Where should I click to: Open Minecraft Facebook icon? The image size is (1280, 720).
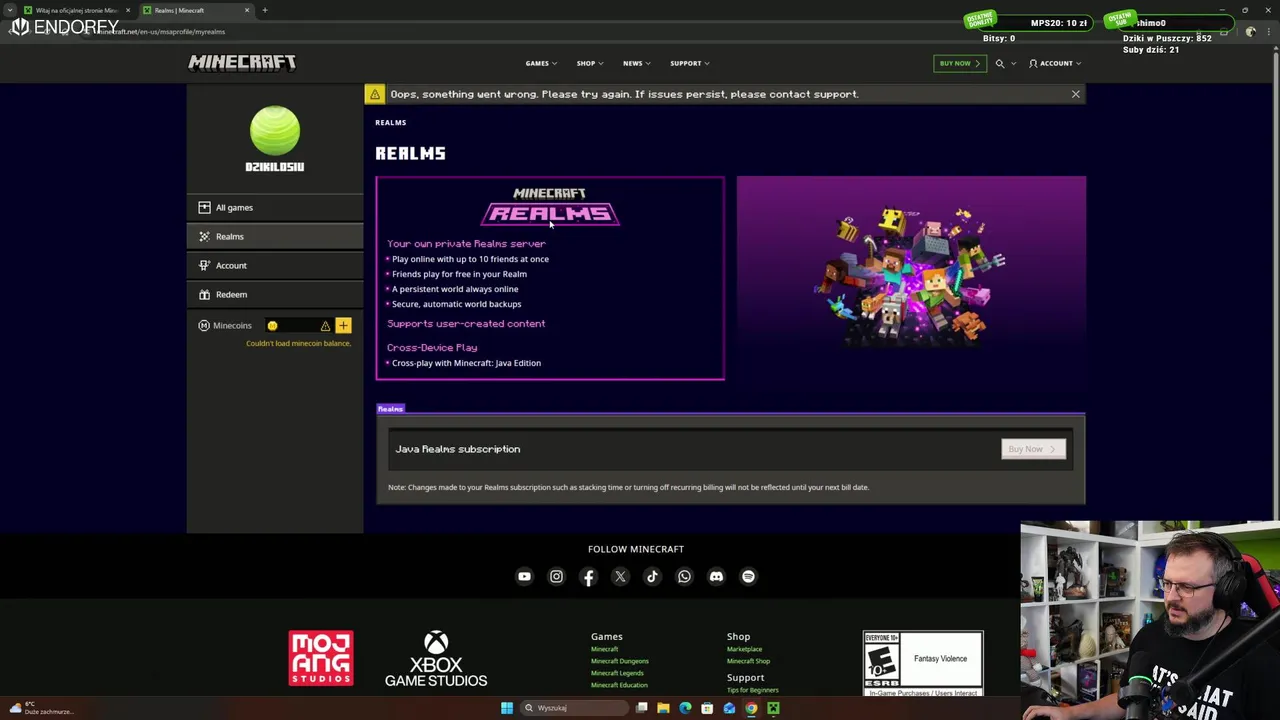point(588,576)
